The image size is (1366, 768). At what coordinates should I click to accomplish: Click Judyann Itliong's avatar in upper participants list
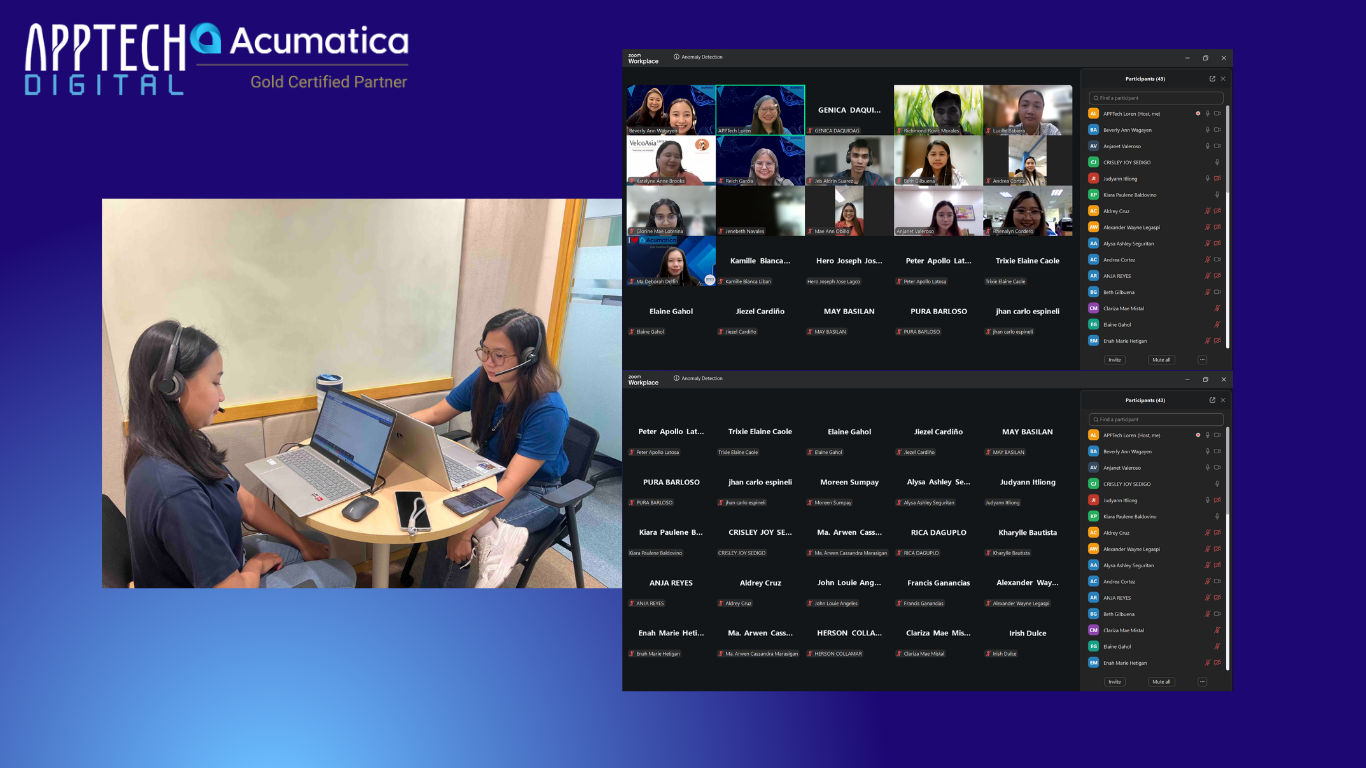(1093, 178)
